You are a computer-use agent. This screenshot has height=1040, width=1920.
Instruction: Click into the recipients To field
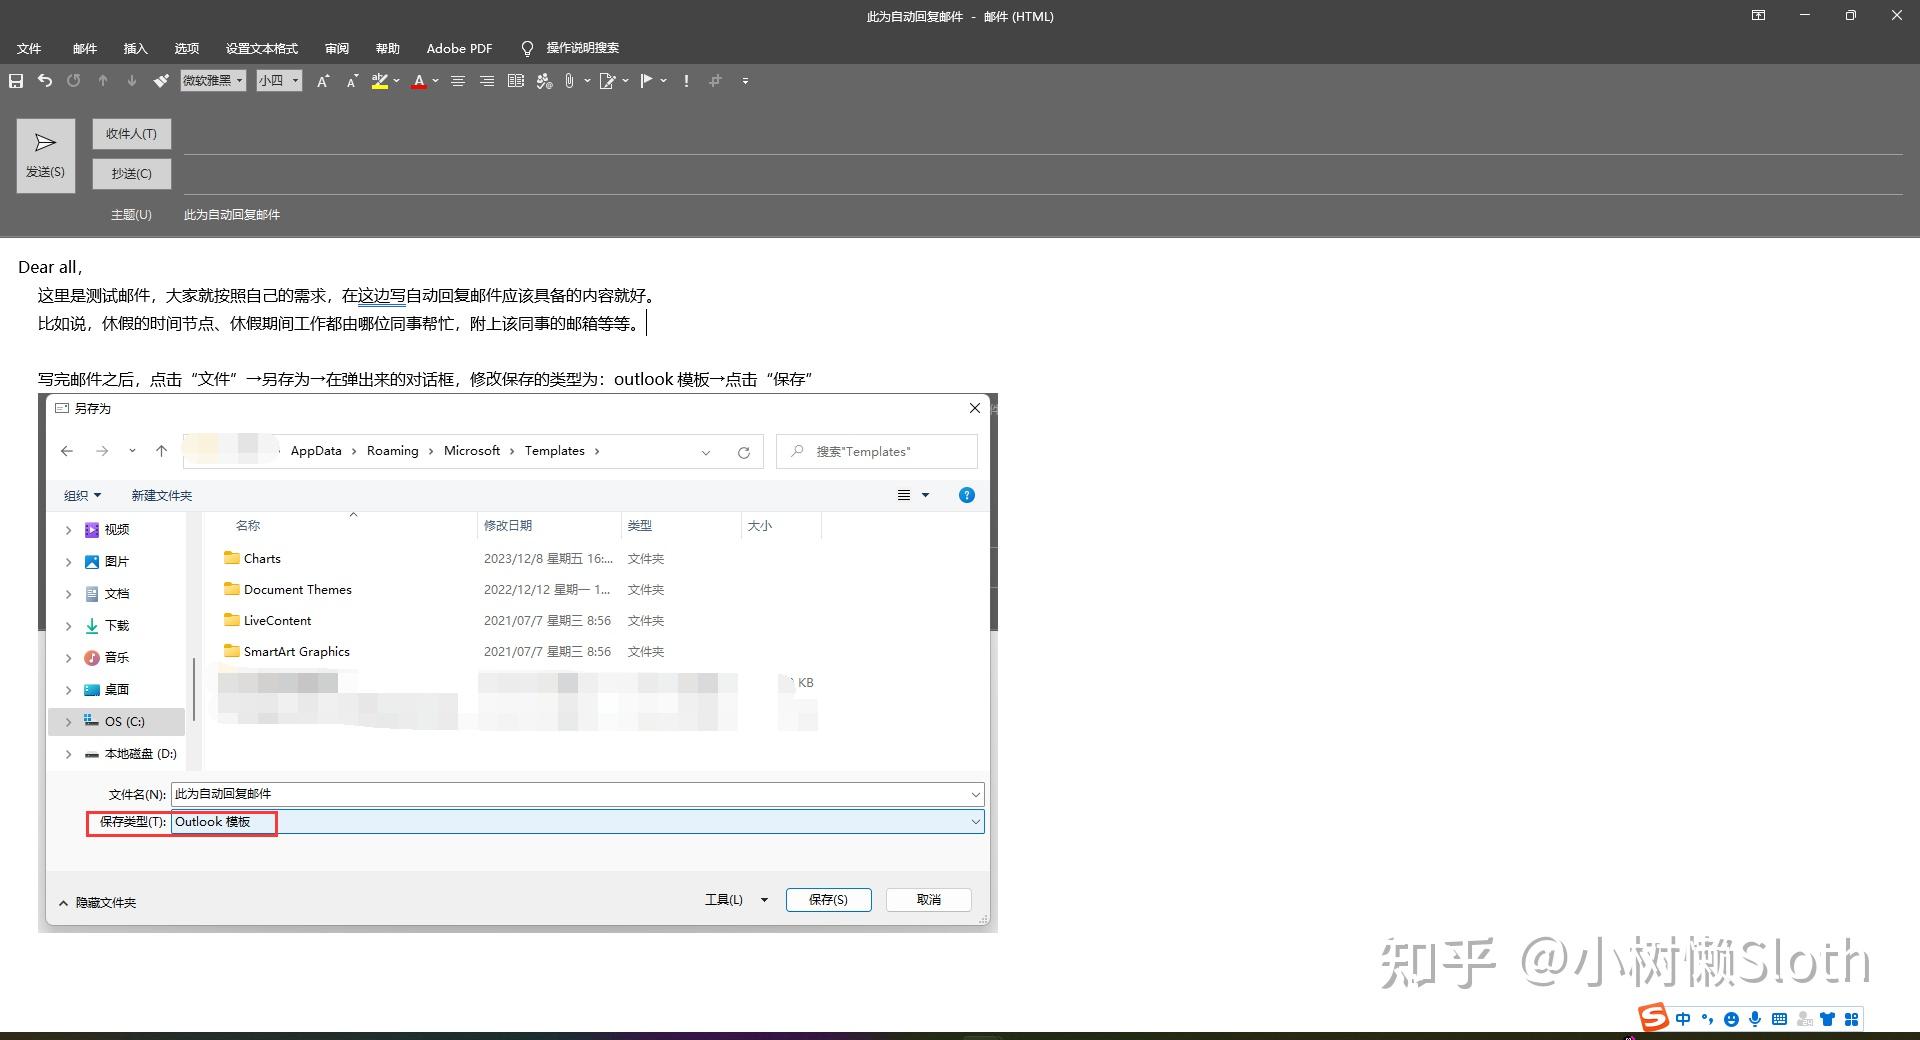(x=1042, y=137)
